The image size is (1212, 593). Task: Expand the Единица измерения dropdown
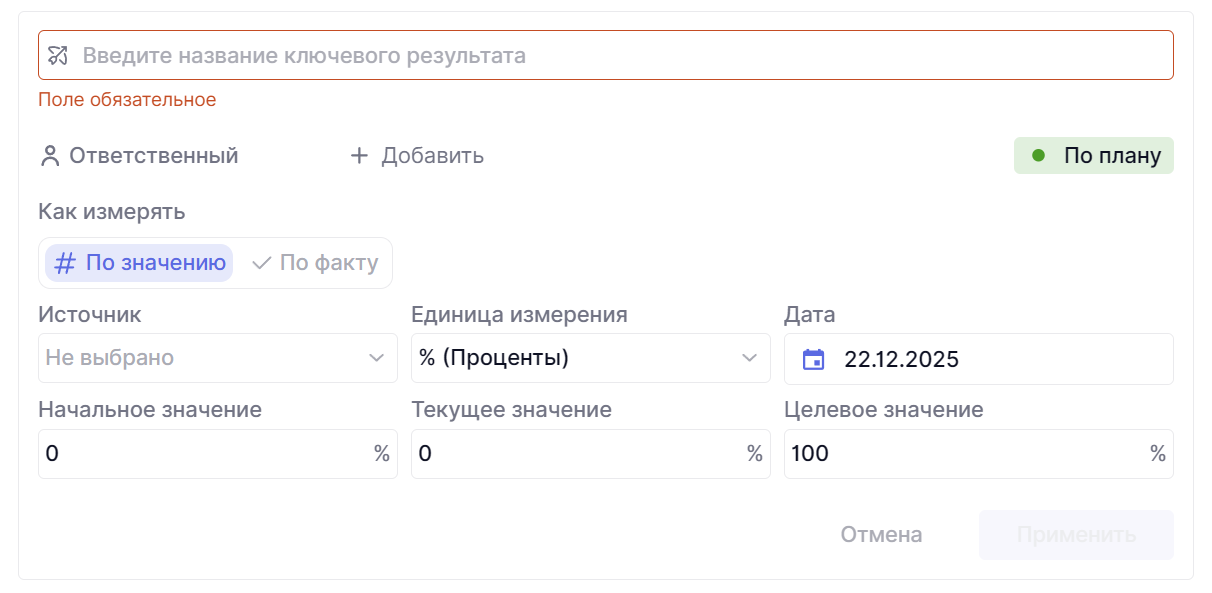click(590, 358)
